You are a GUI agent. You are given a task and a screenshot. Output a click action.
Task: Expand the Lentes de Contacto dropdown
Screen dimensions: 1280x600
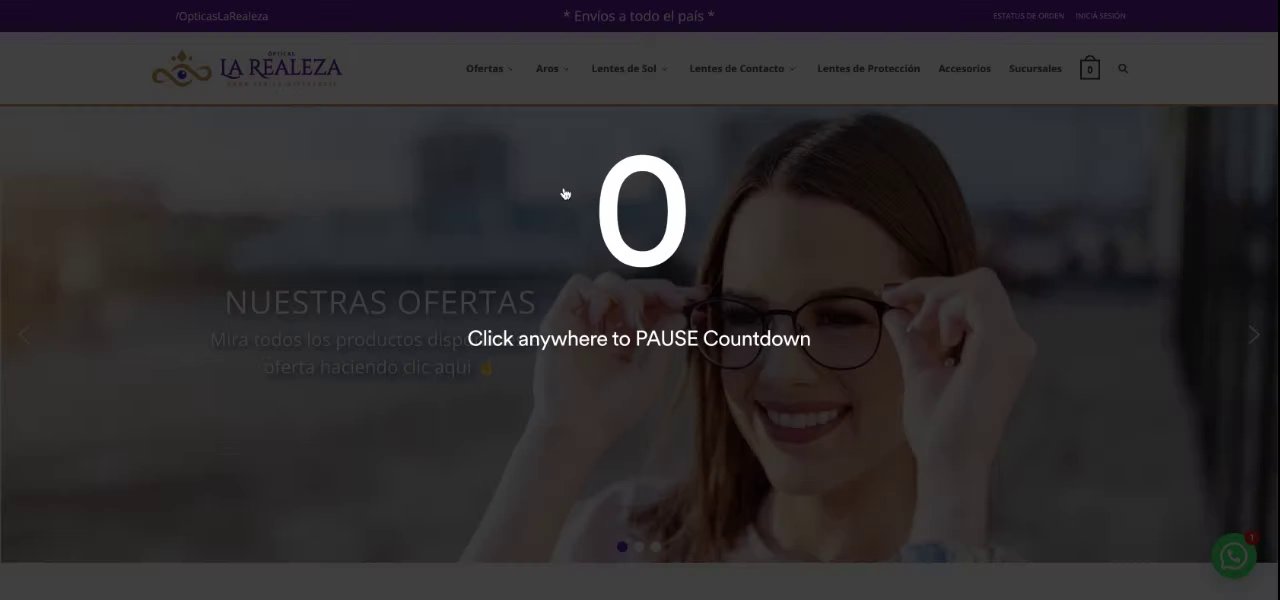click(x=742, y=69)
